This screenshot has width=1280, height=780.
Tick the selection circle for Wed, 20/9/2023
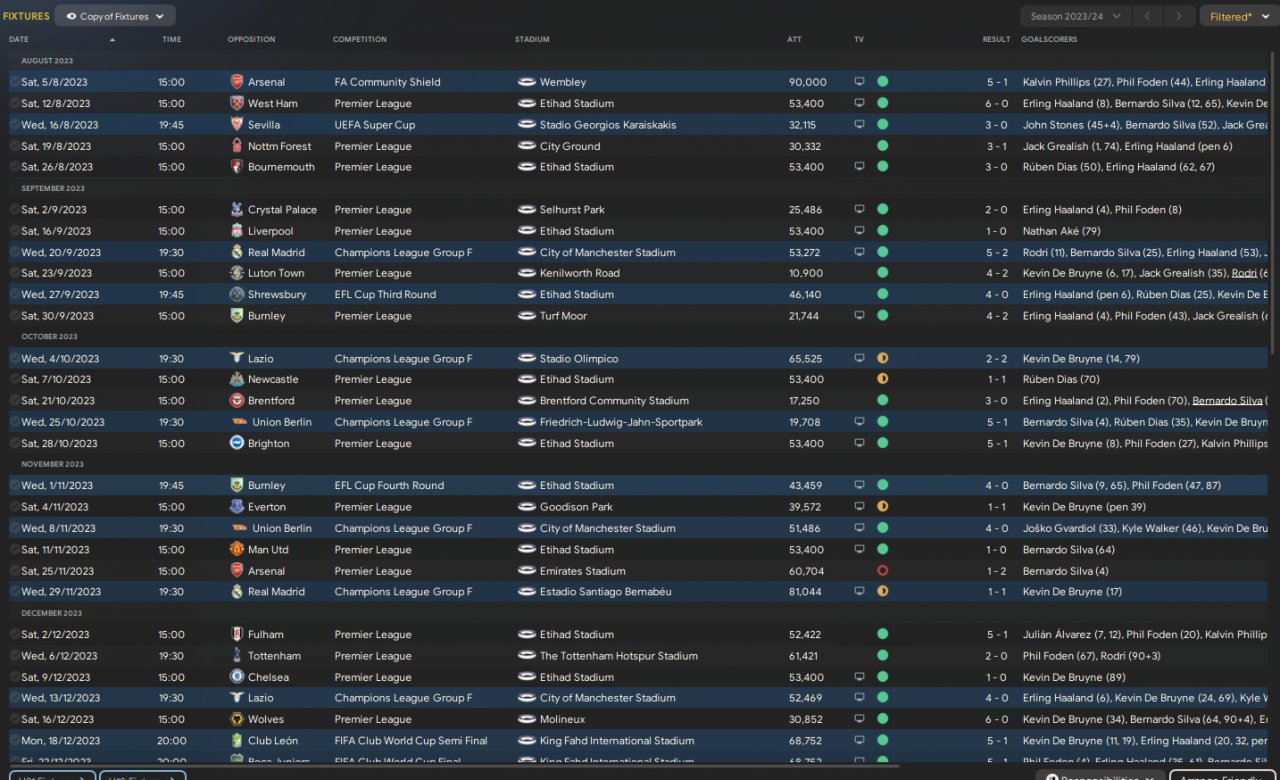[x=14, y=252]
